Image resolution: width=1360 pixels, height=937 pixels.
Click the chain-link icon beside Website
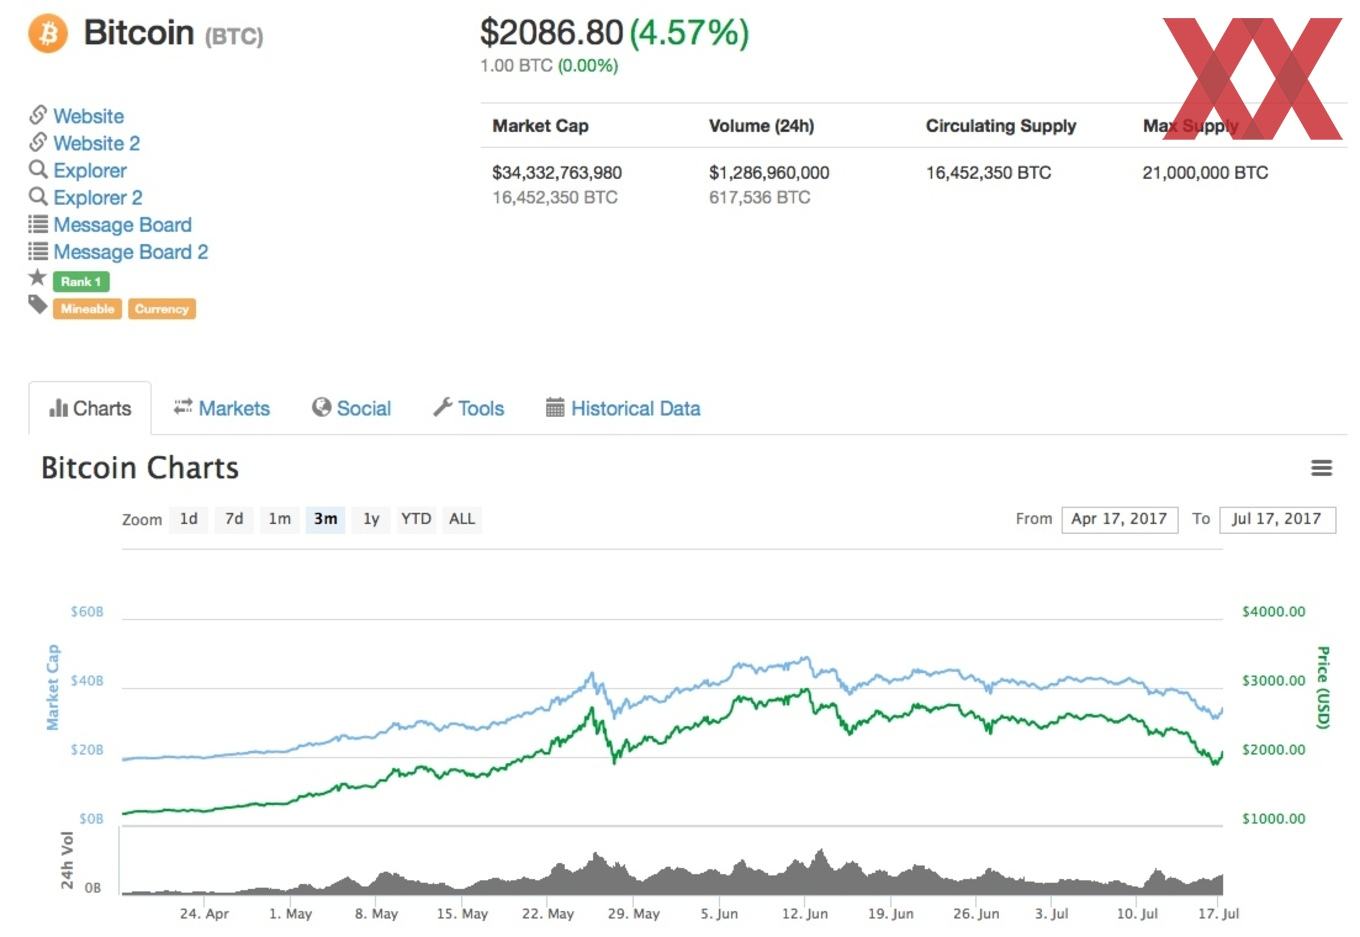tap(38, 115)
